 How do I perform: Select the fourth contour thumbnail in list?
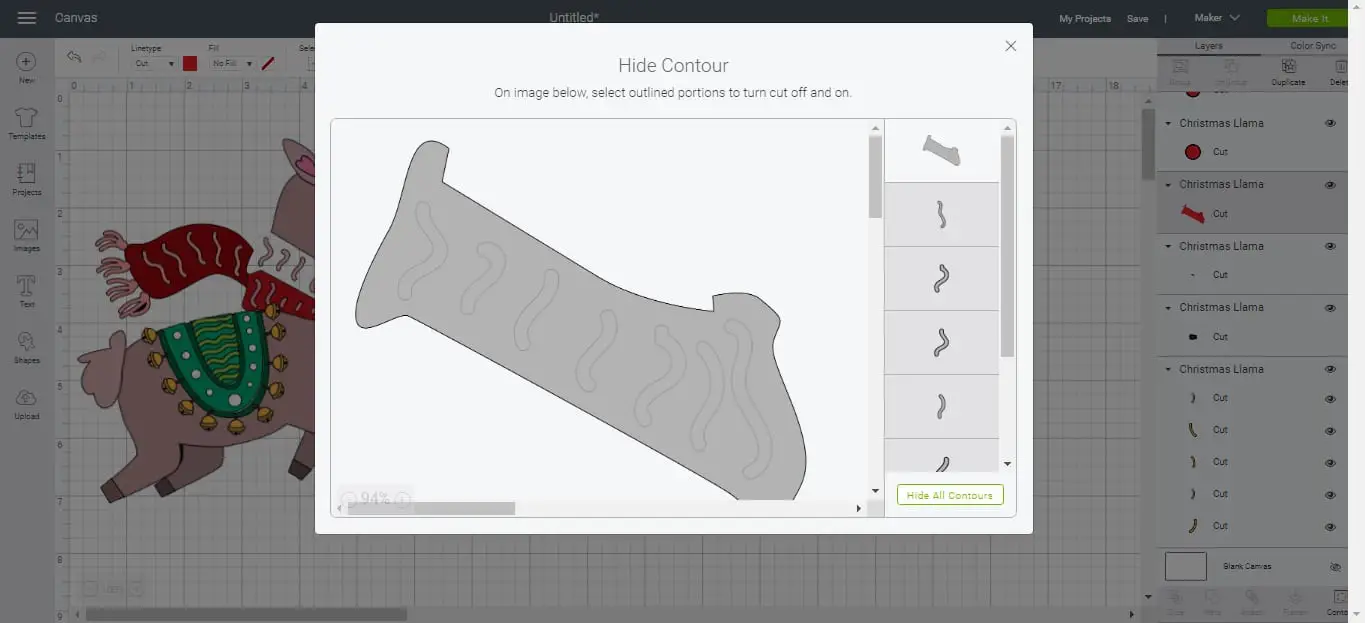[941, 343]
